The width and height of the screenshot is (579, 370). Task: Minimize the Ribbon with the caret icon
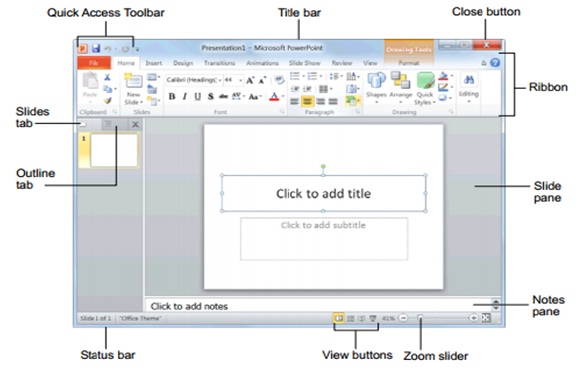(484, 63)
